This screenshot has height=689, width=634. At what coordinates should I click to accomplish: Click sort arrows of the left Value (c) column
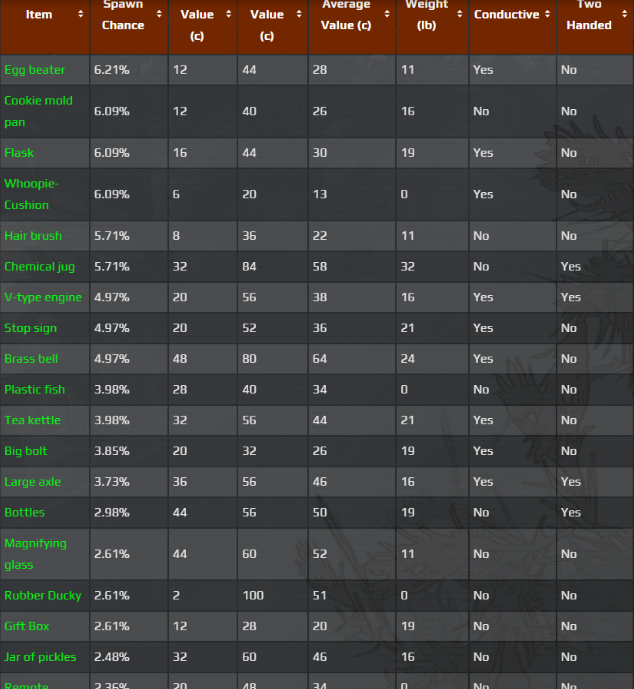point(228,15)
